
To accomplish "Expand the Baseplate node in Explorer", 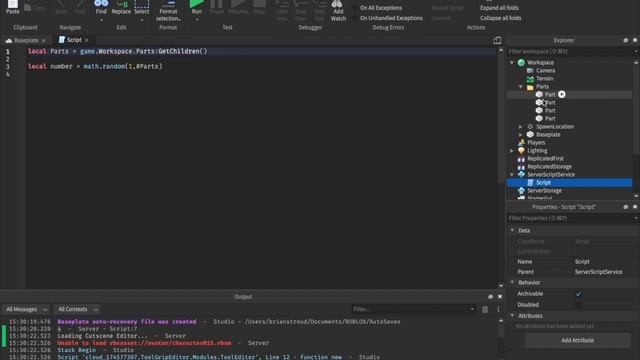I will point(521,134).
